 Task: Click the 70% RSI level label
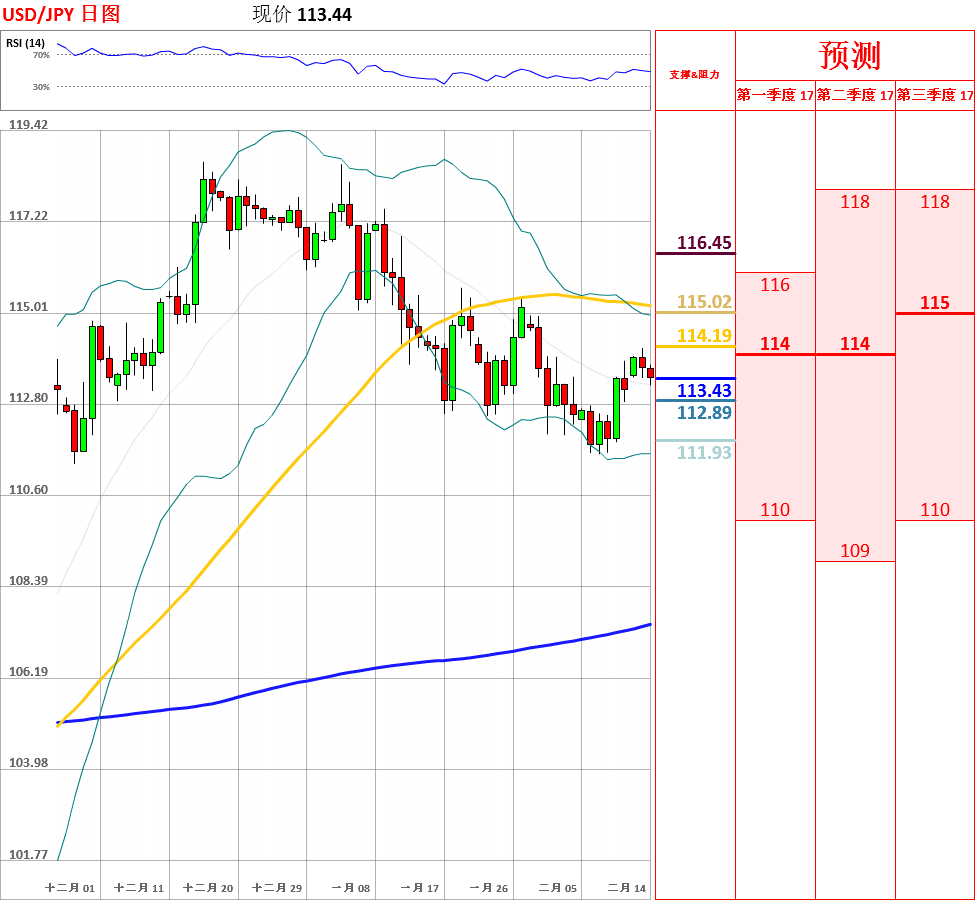pyautogui.click(x=41, y=55)
